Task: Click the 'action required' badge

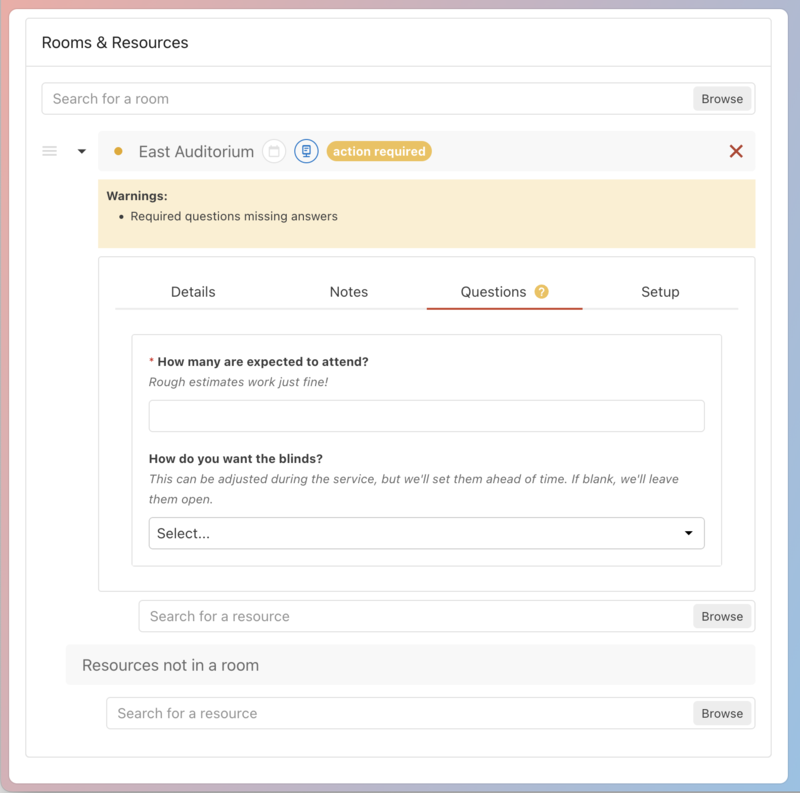Action: coord(379,152)
